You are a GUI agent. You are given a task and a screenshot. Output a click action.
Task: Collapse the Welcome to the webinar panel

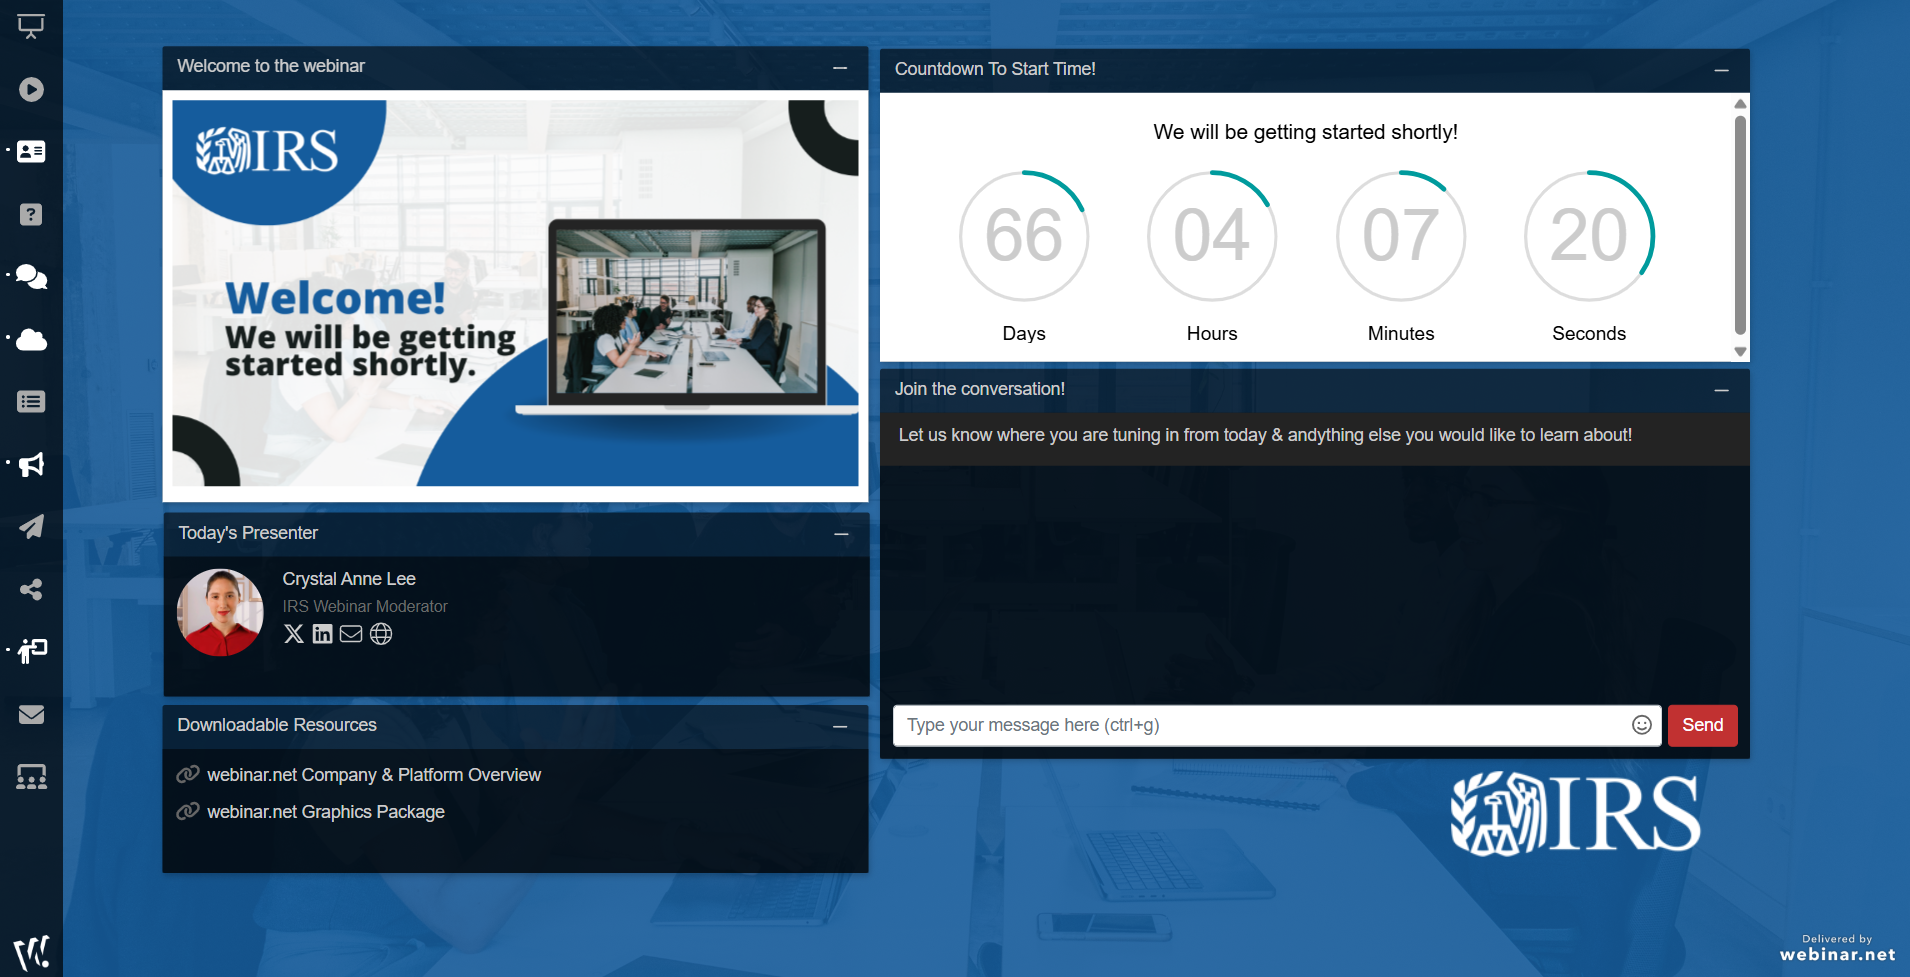(840, 68)
